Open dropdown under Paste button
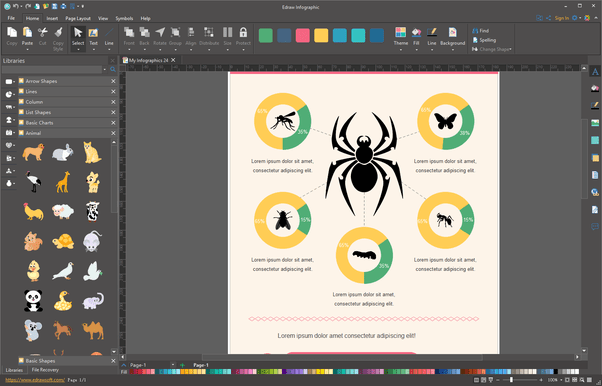602x386 pixels. pos(27,50)
